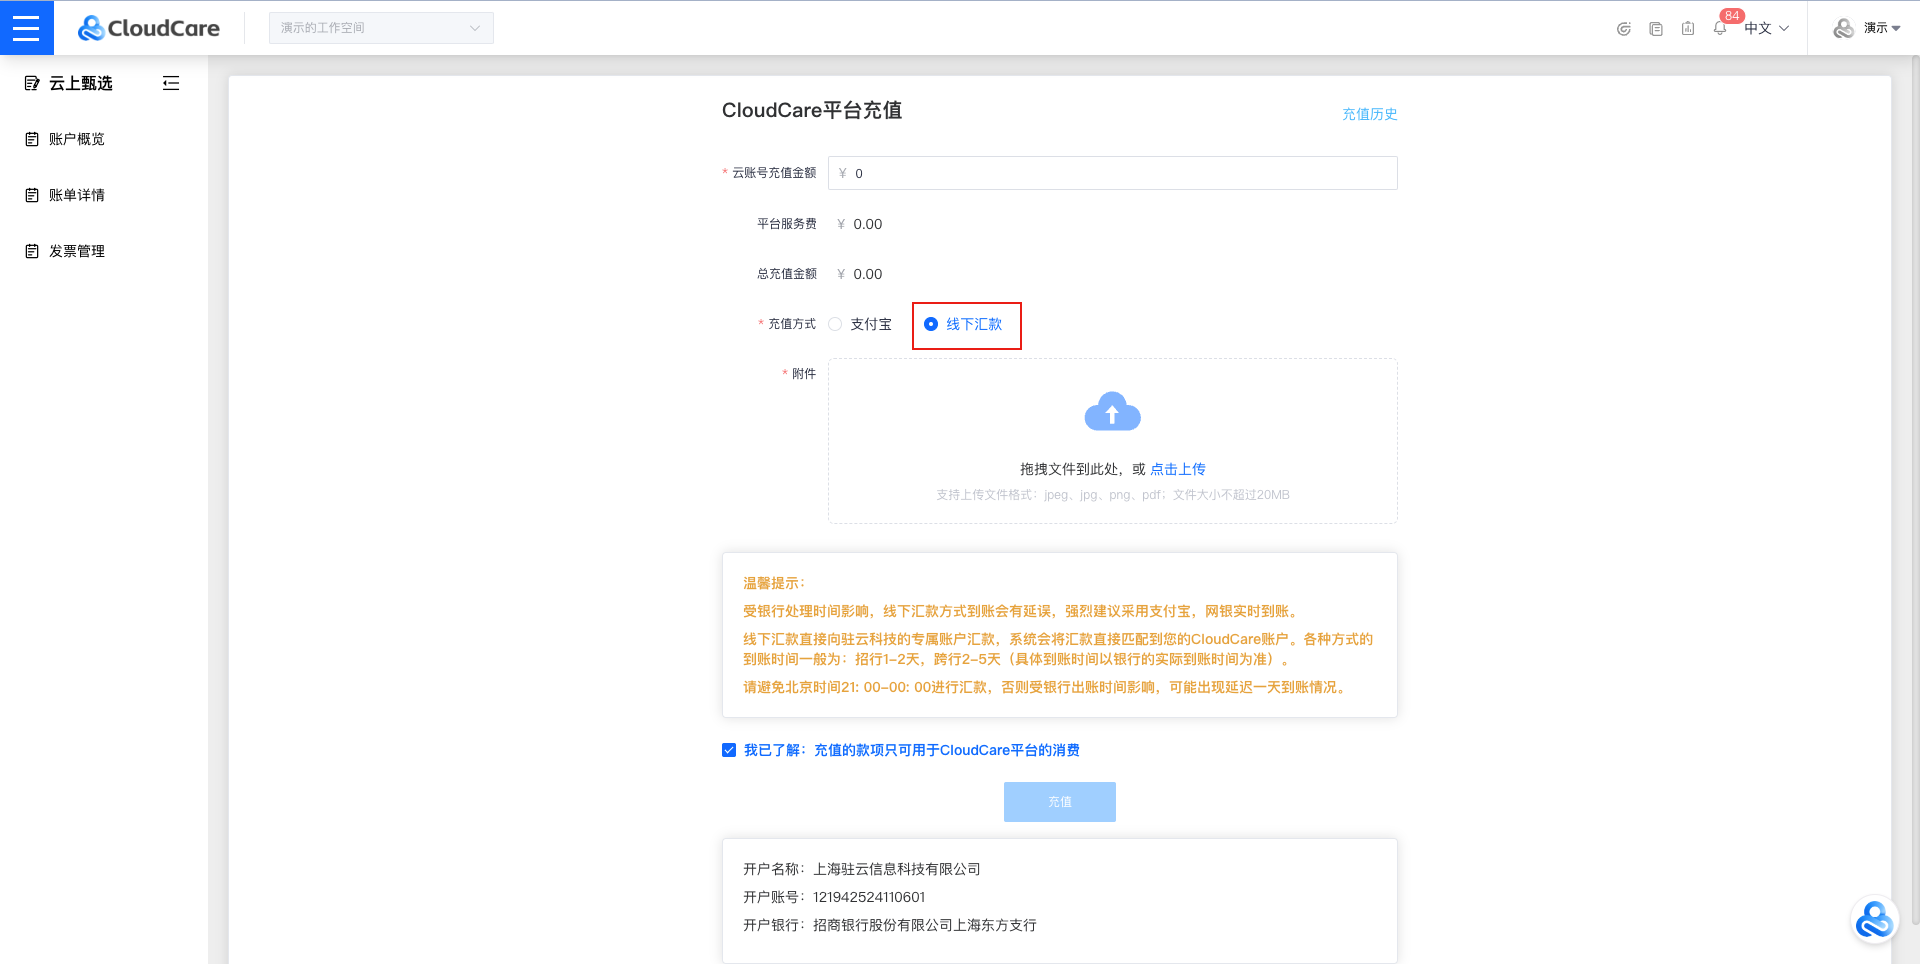Open the 中文 language dropdown

(x=1767, y=28)
